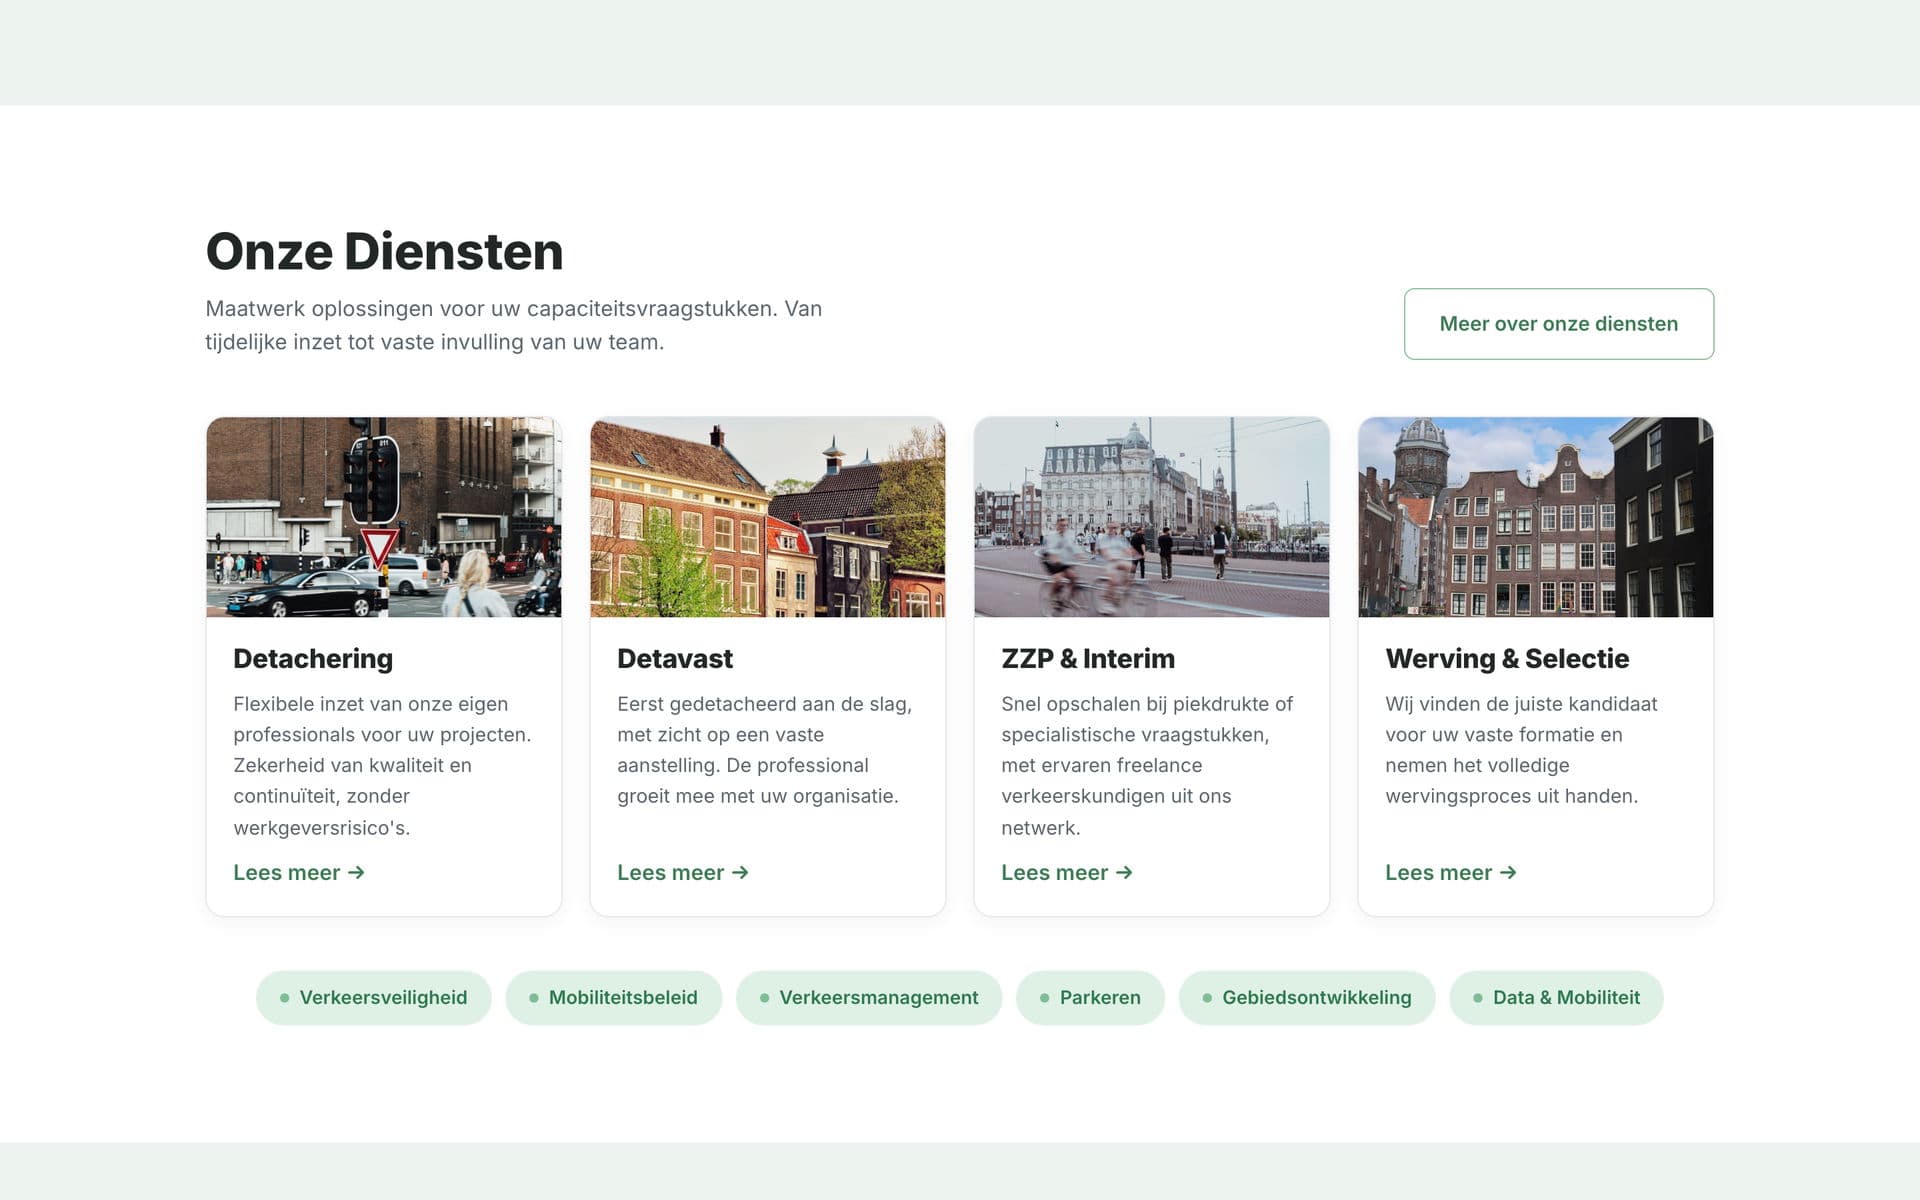Open the Detachering 'Lees meer' link
Viewport: 1920px width, 1200px height.
pyautogui.click(x=299, y=872)
